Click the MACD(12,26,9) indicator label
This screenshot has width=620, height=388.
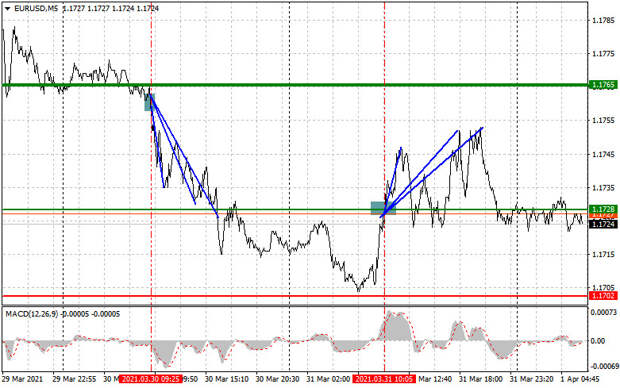coord(32,314)
